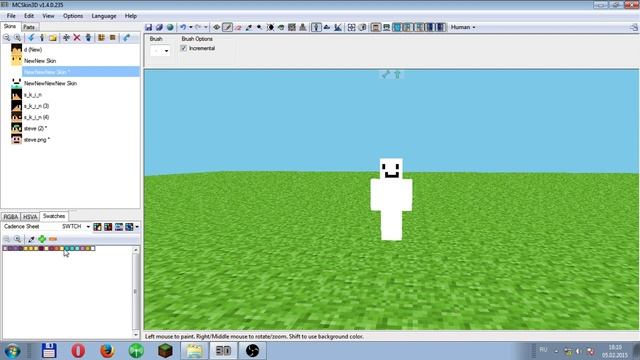Click the Save skin toolbar icon
The width and height of the screenshot is (640, 360).
(x=149, y=27)
